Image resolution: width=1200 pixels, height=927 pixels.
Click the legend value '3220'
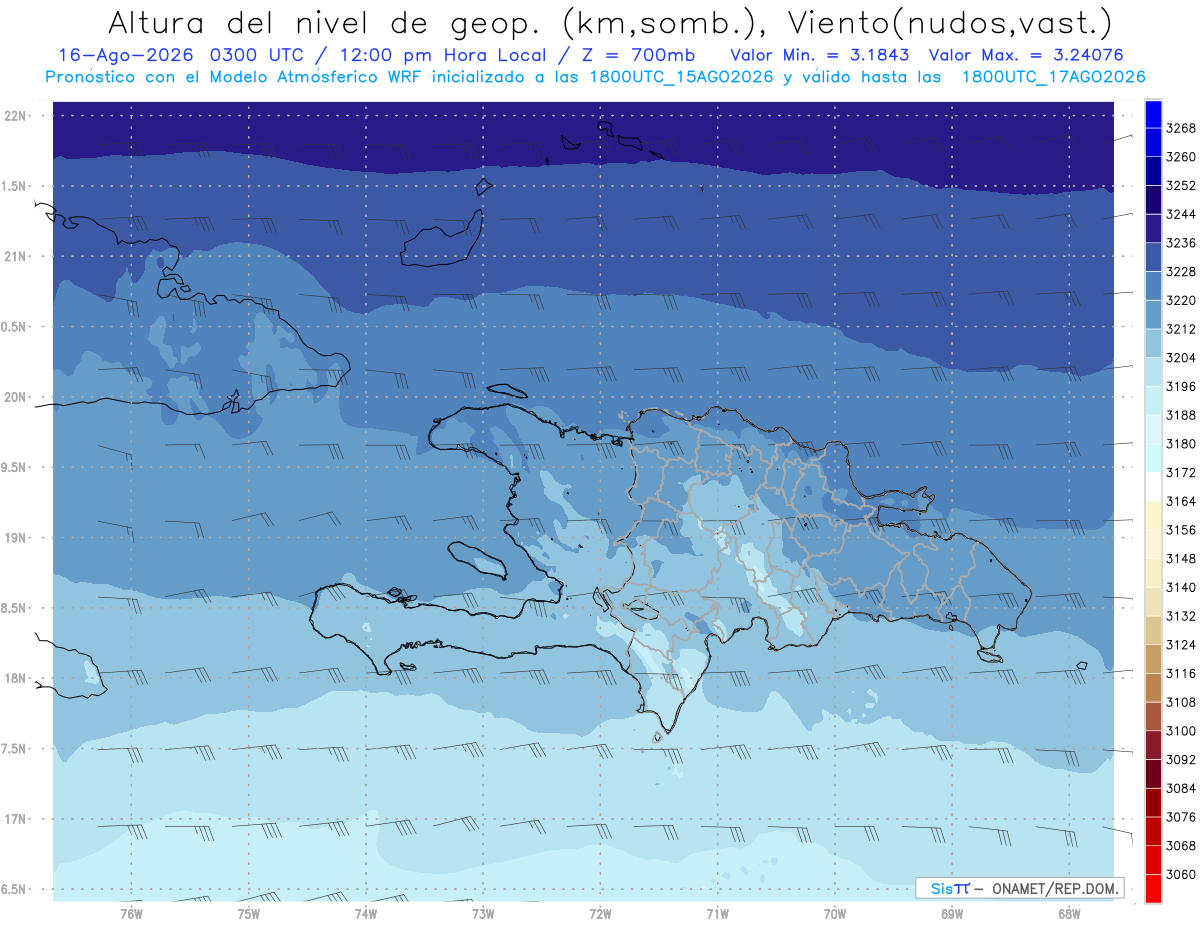click(1181, 300)
